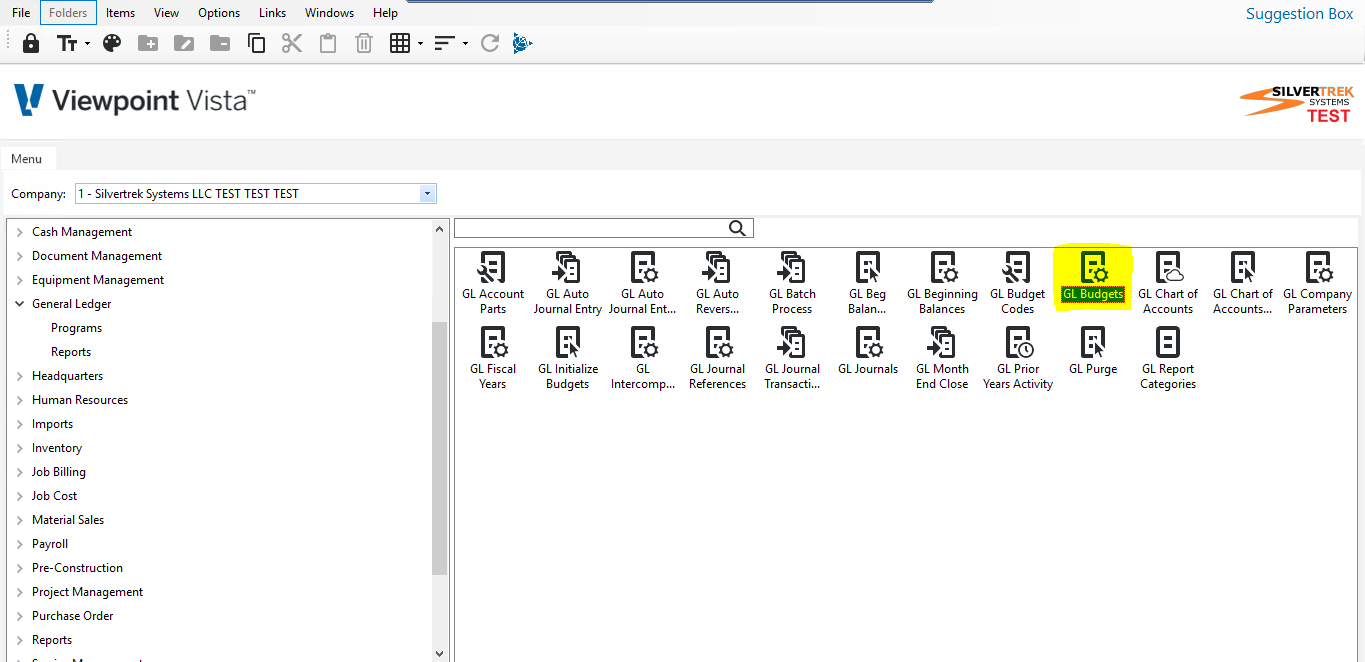Viewport: 1365px width, 662px height.
Task: Click the copy icon in toolbar
Action: (x=256, y=43)
